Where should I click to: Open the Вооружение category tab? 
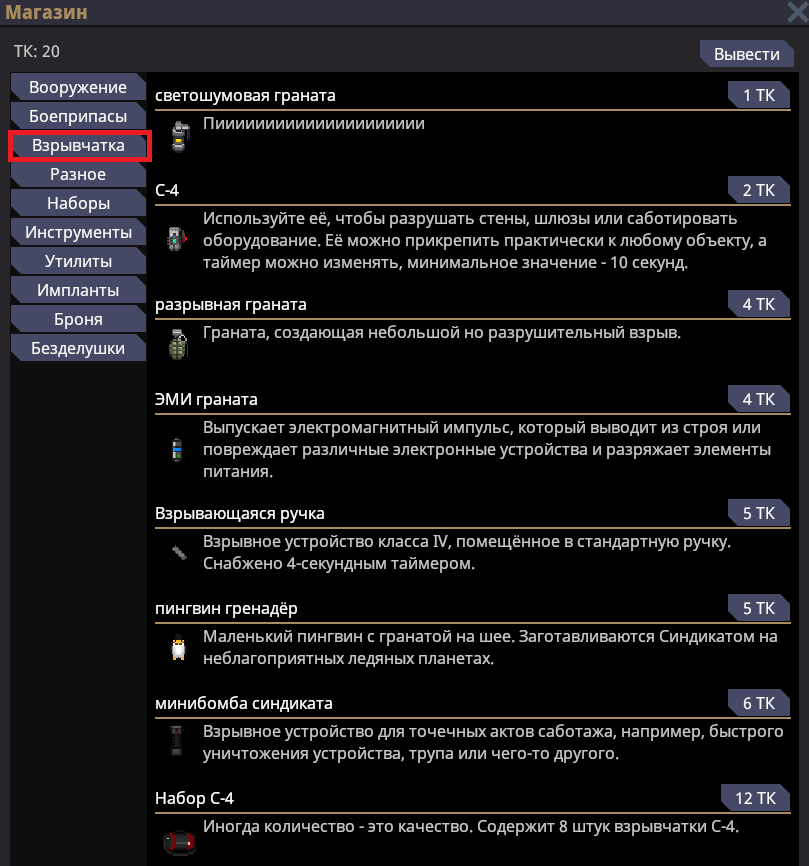click(x=78, y=87)
